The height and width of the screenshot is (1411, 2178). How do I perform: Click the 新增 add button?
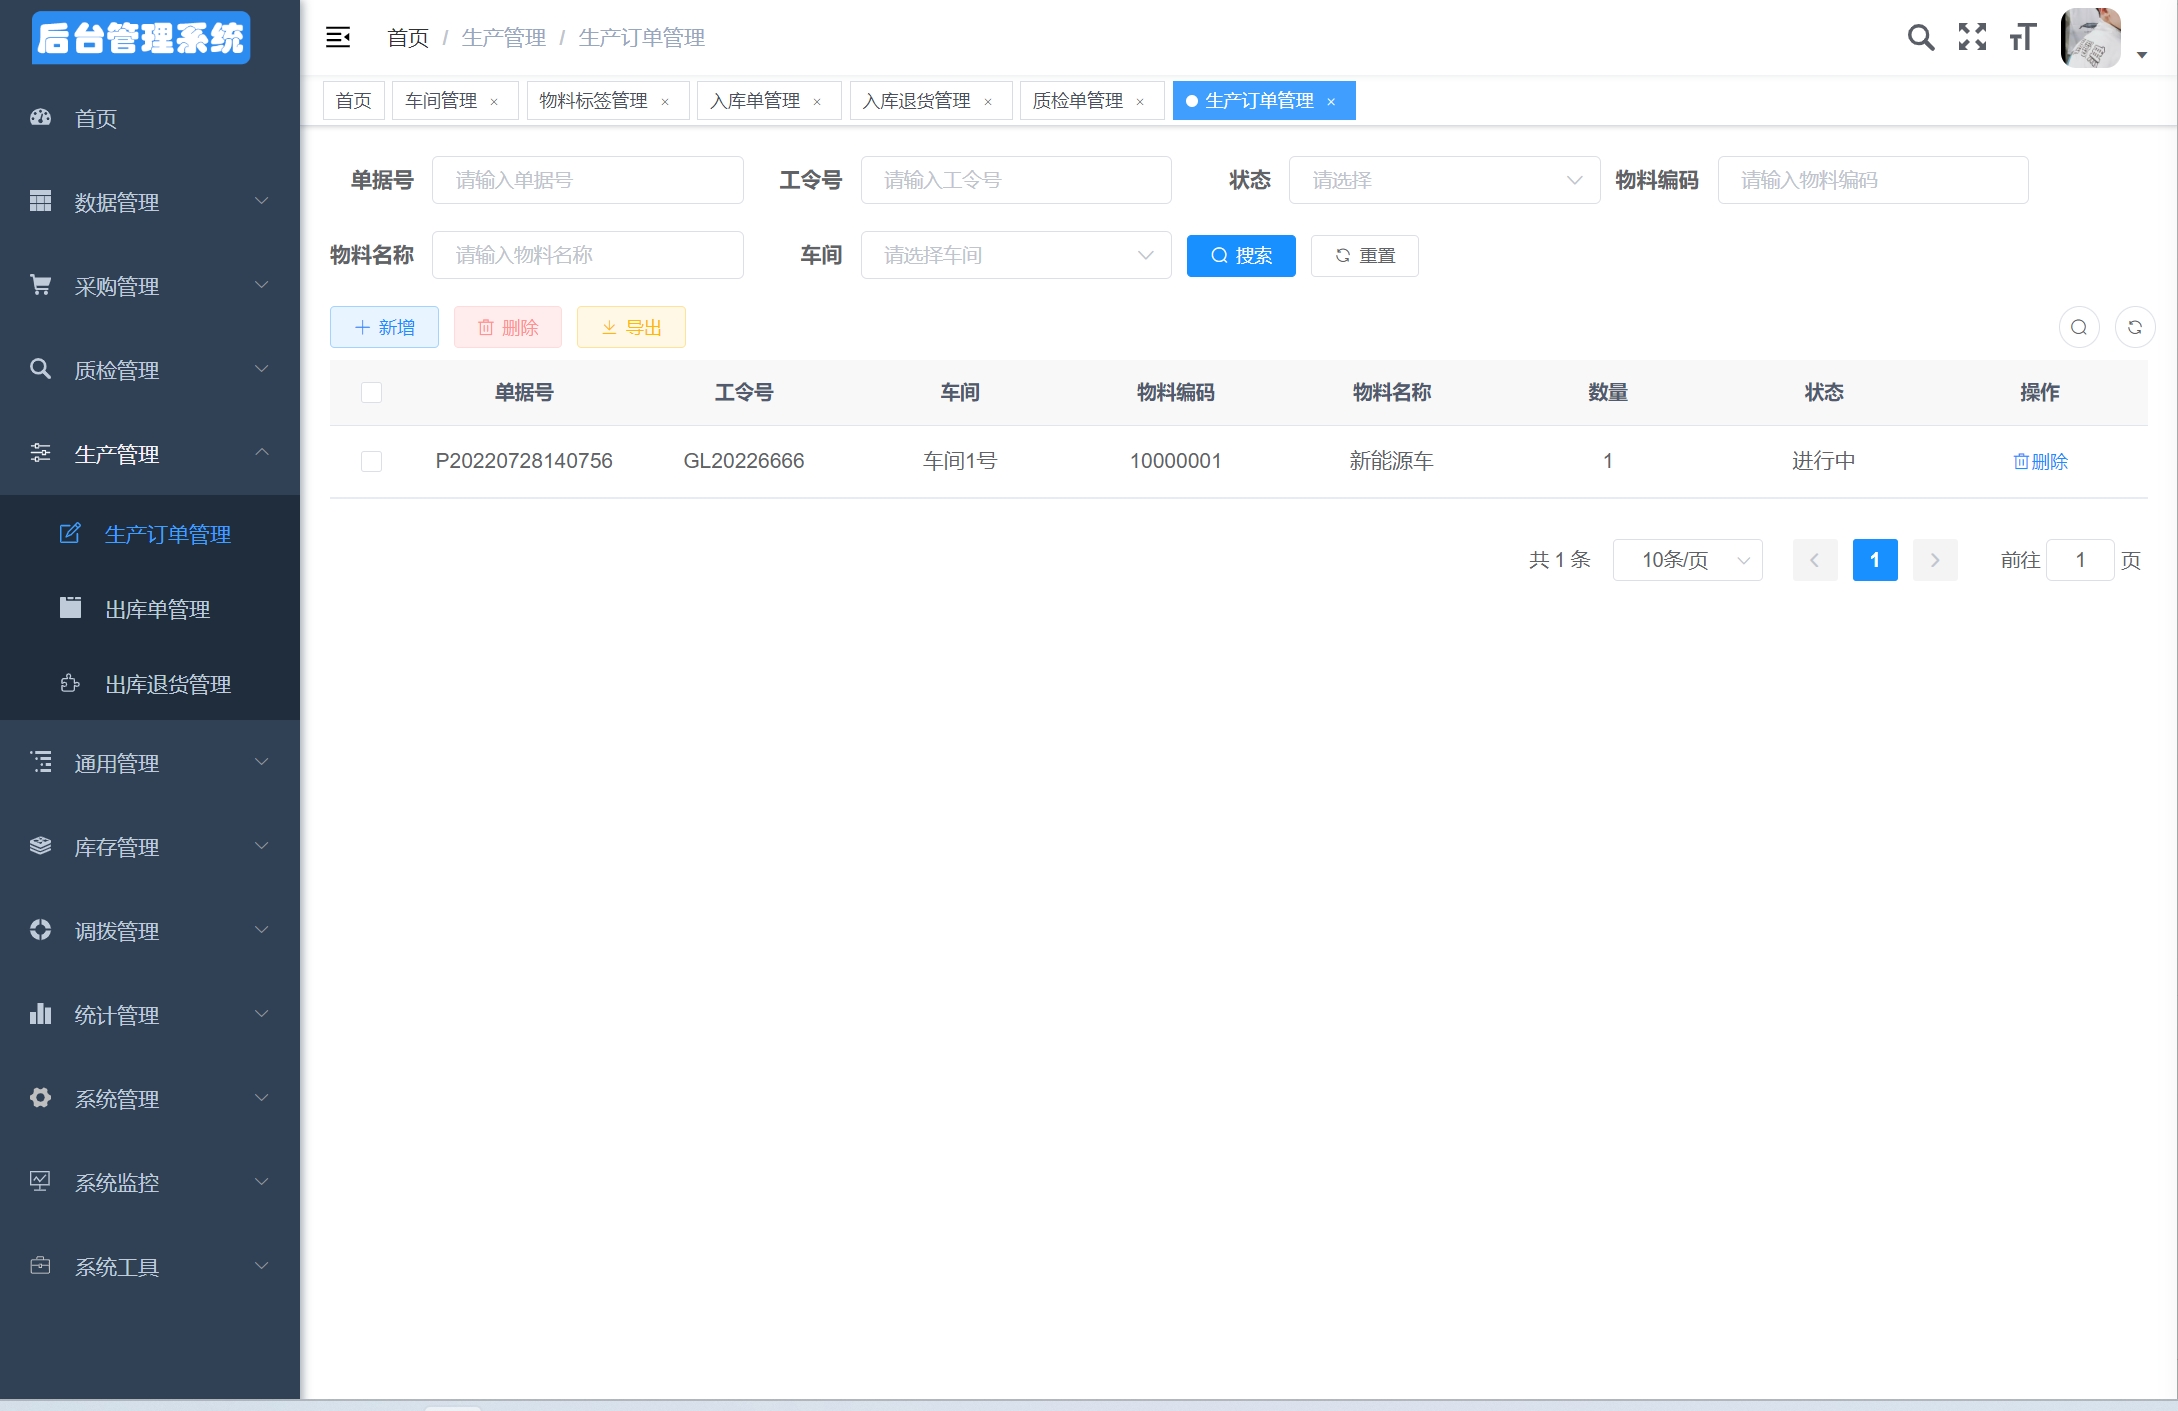384,327
